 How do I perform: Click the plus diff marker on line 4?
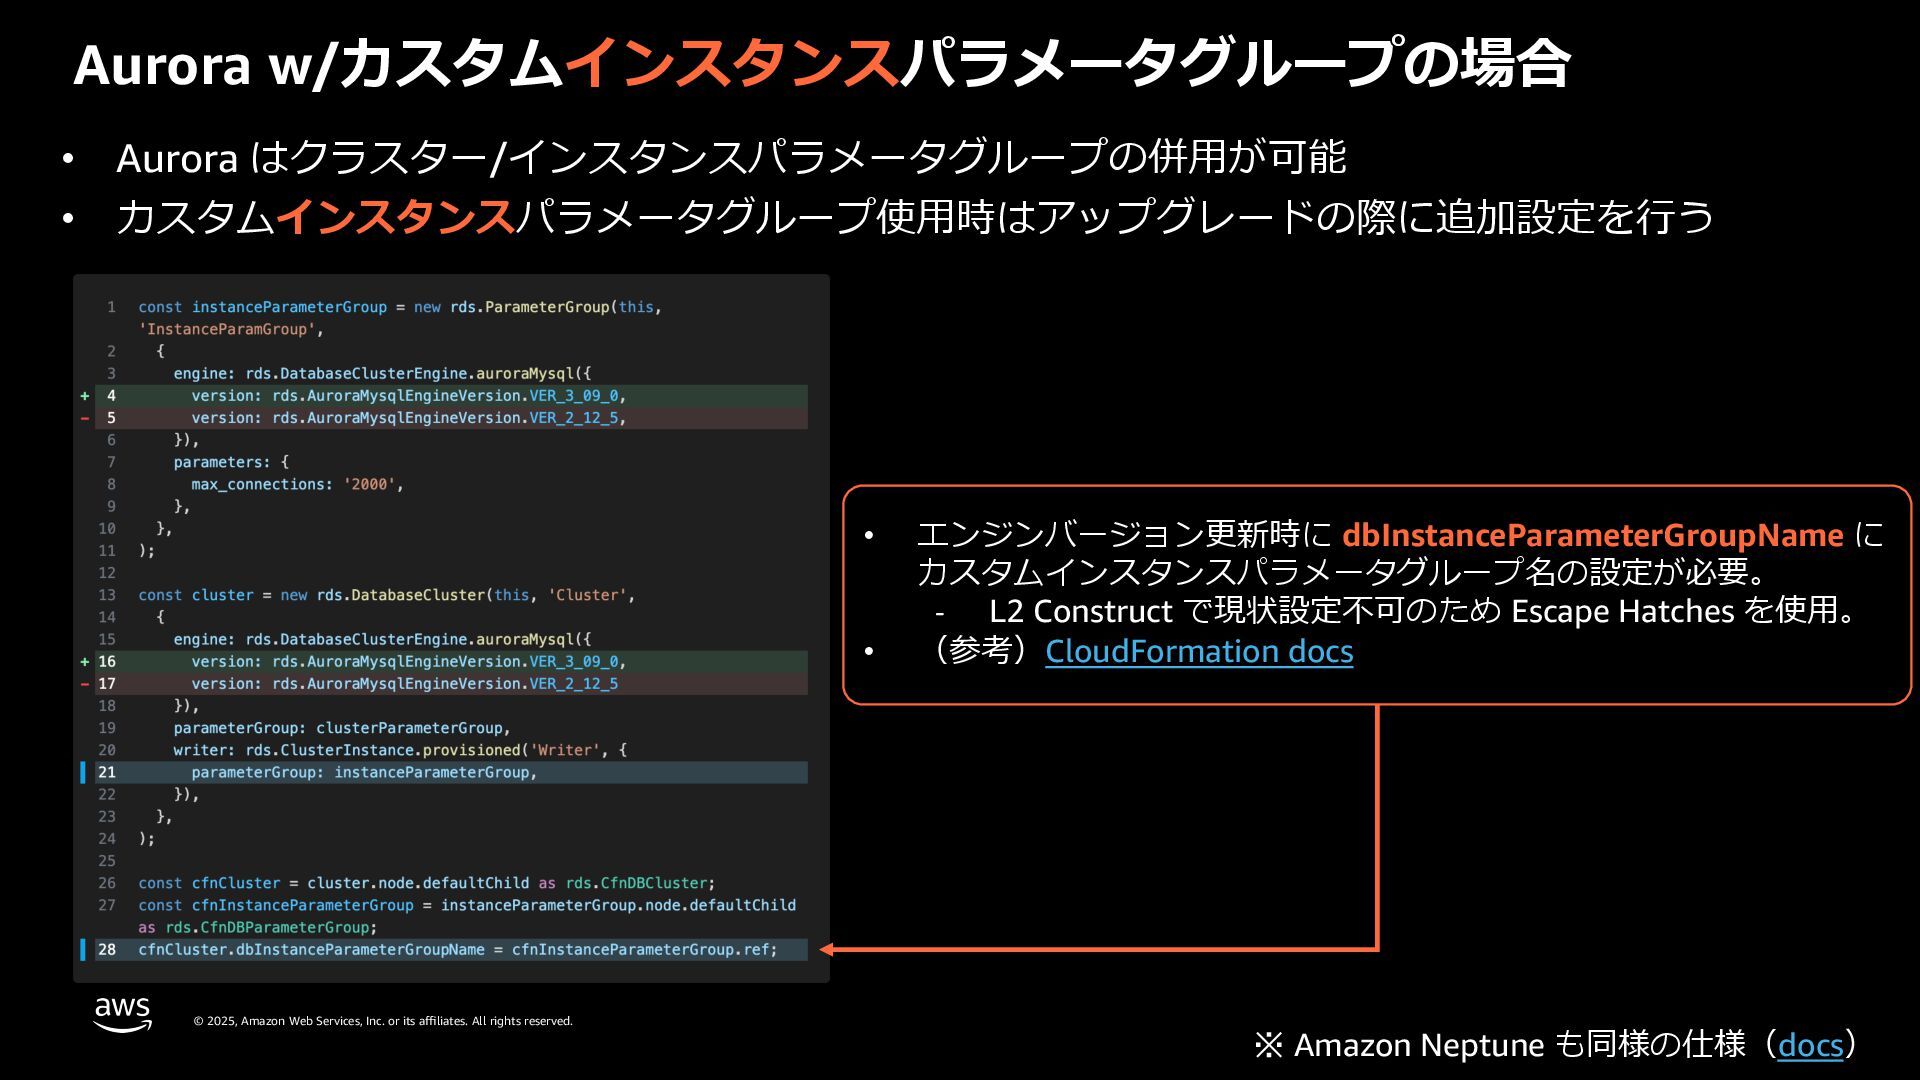[x=85, y=396]
